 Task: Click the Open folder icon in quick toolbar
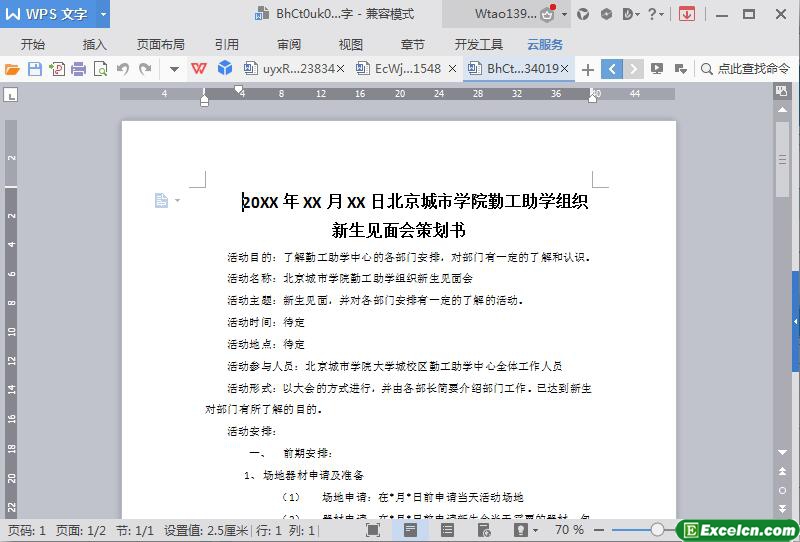[x=12, y=68]
